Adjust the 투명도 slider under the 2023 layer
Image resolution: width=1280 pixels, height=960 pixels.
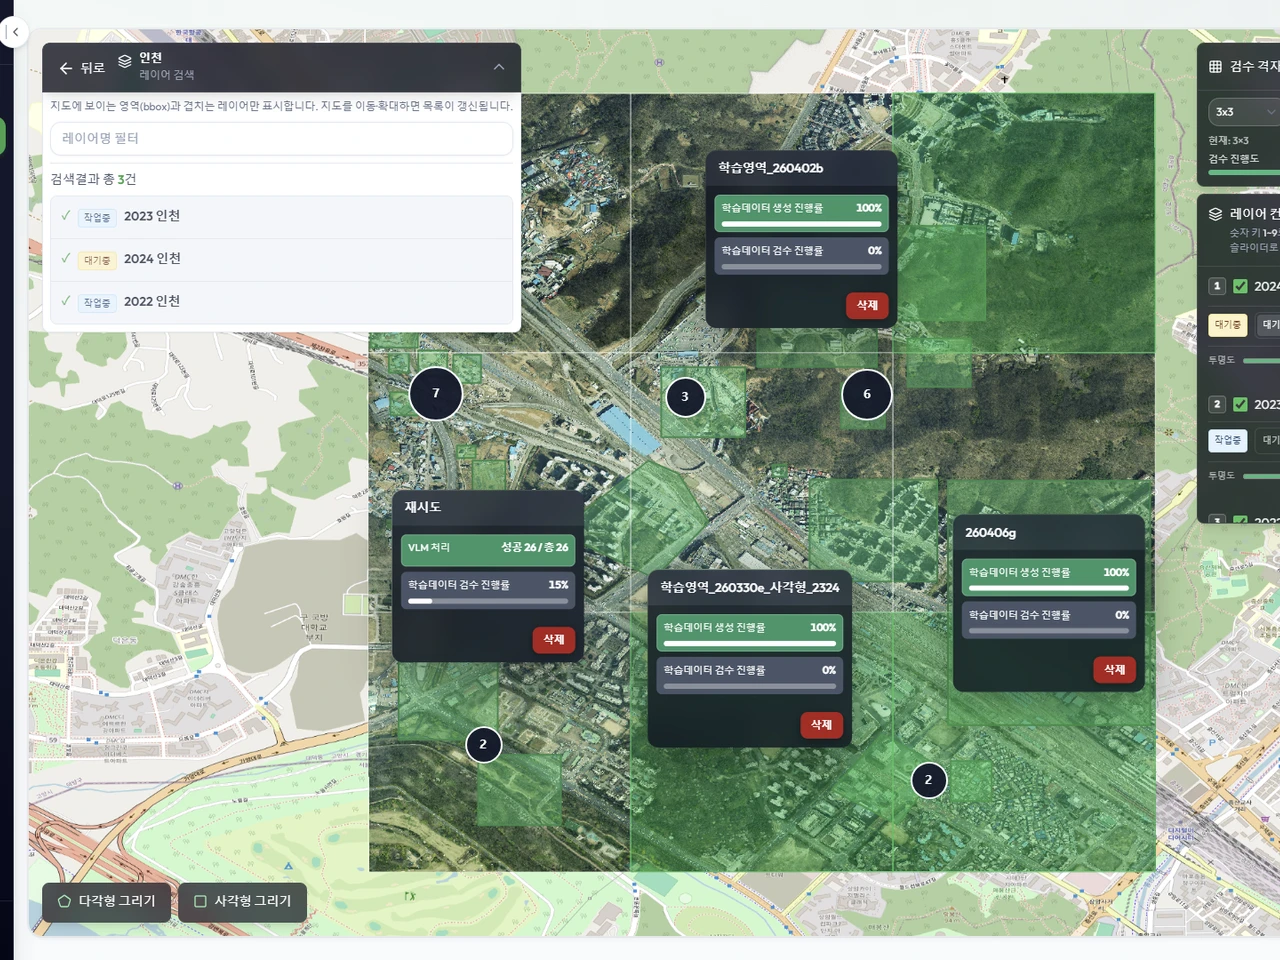tap(1261, 476)
